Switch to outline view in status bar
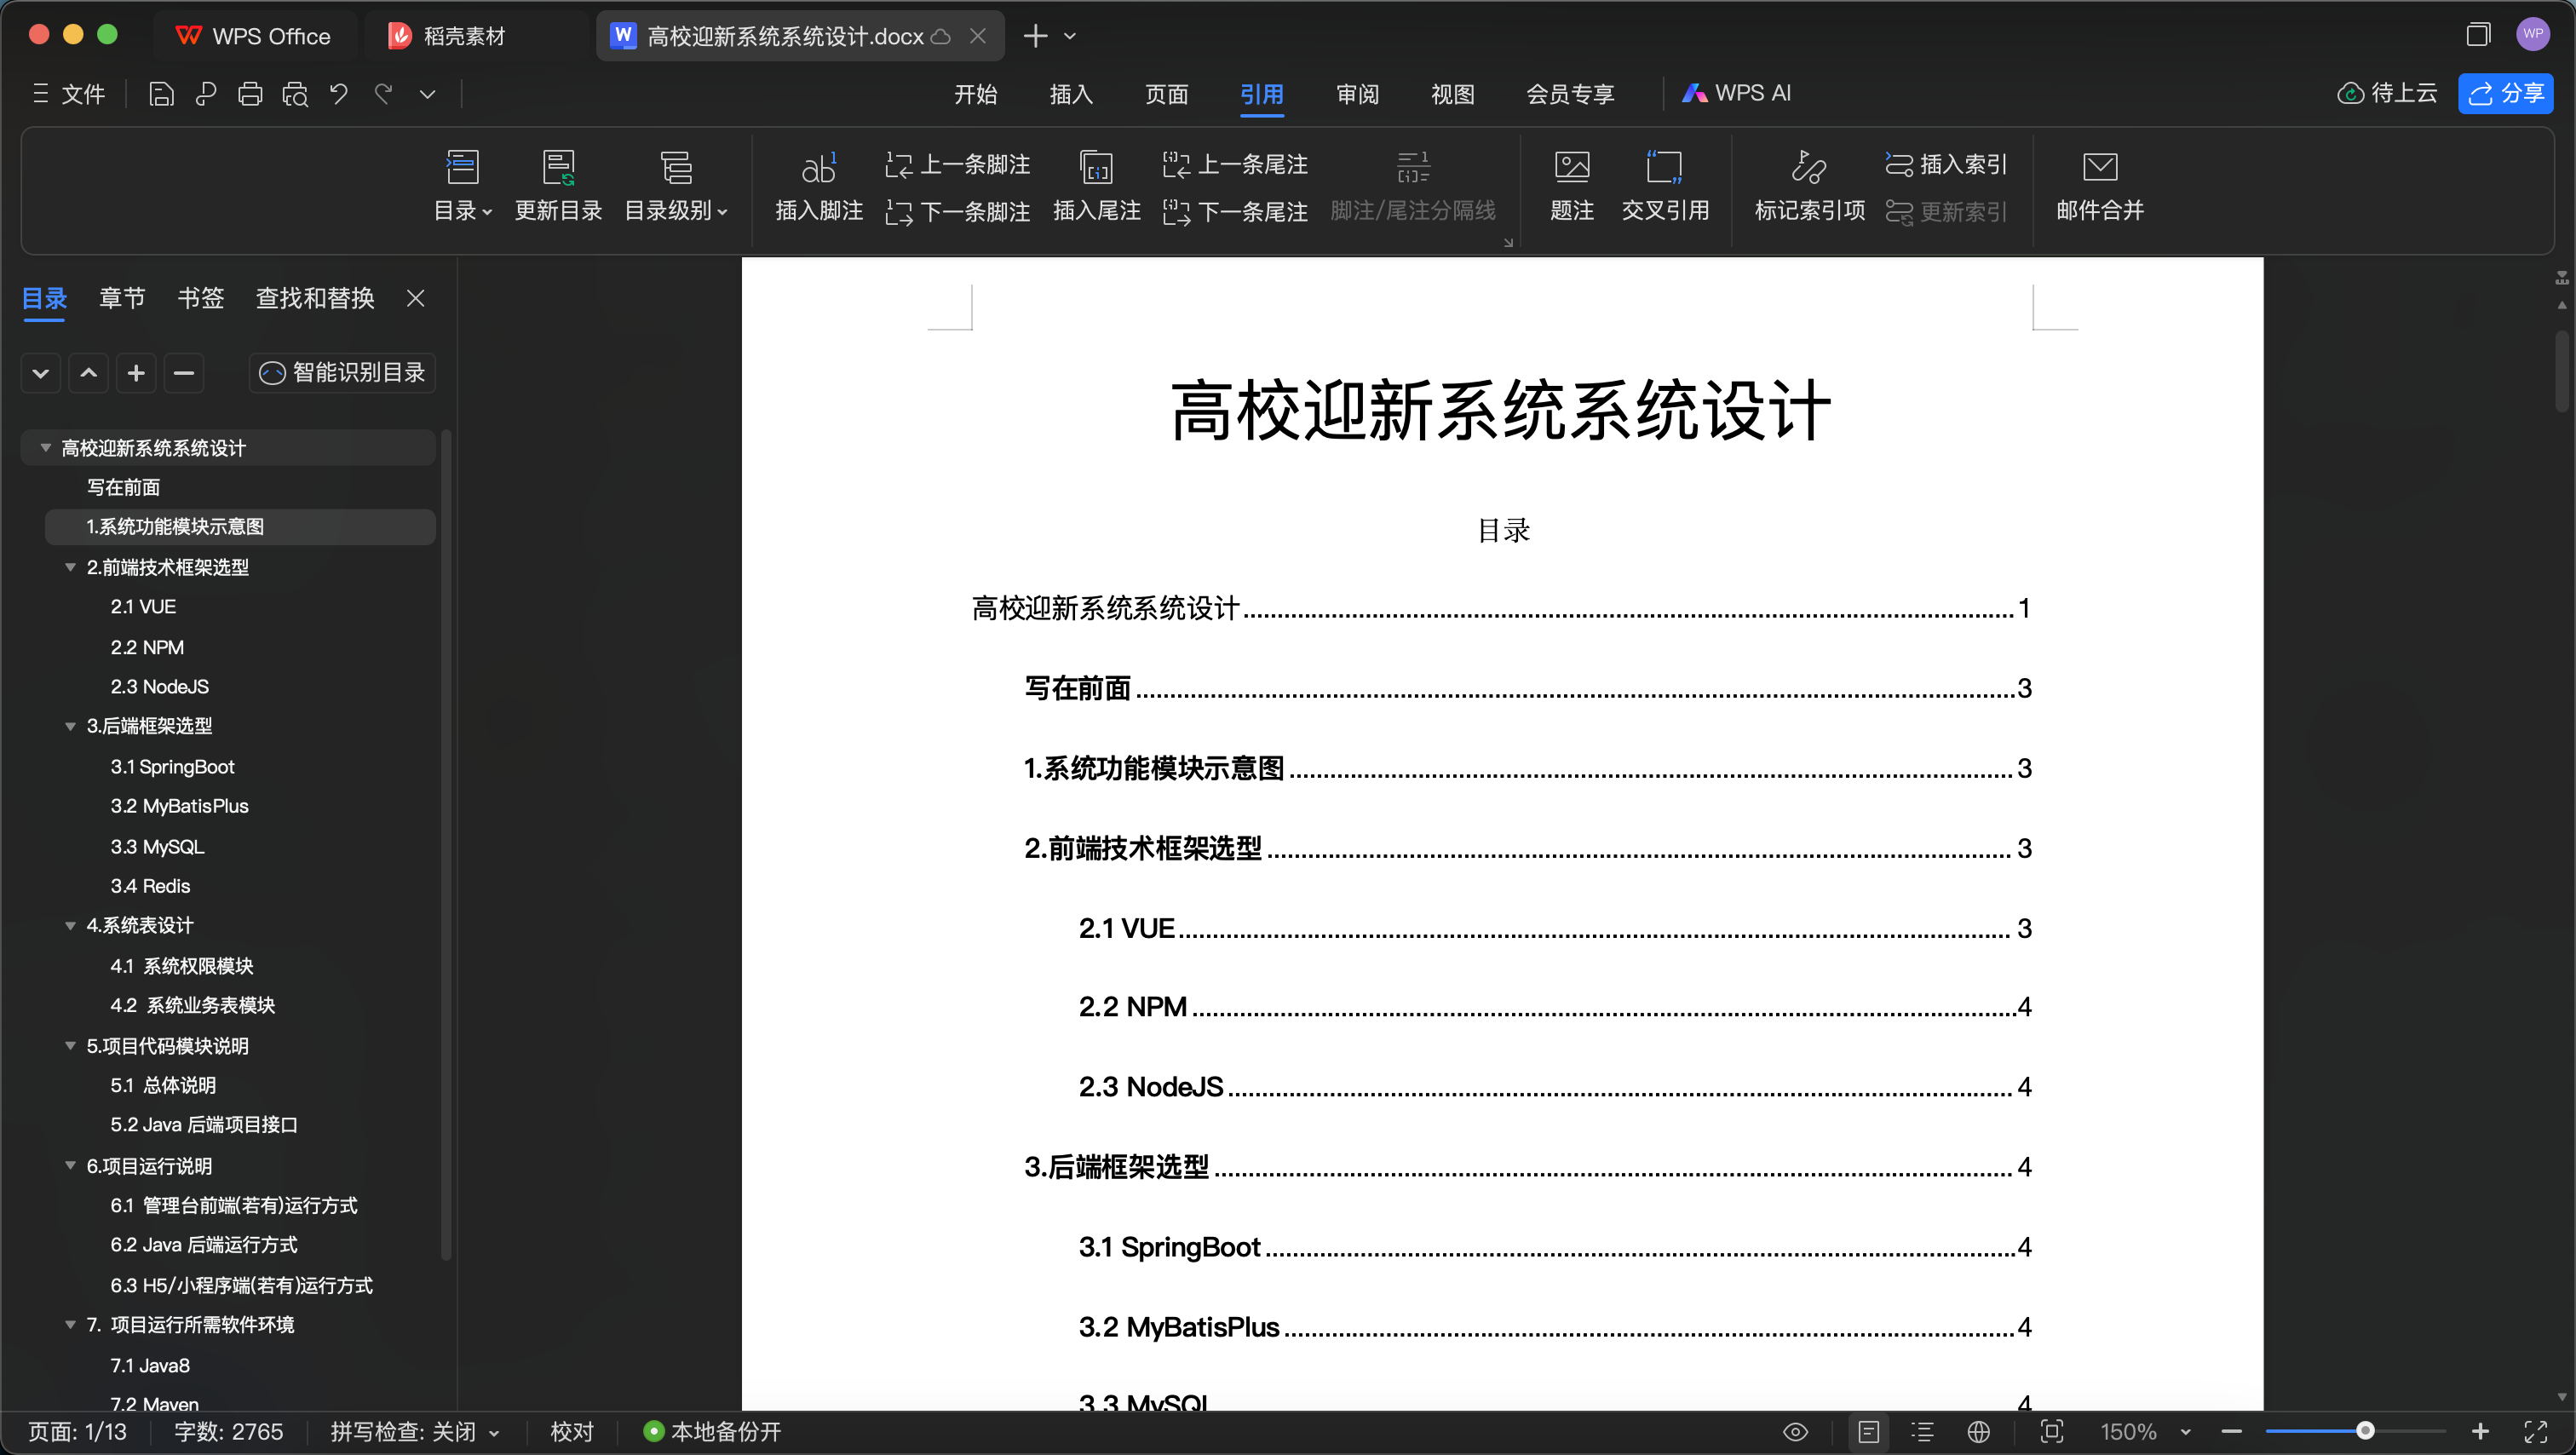 tap(1922, 1431)
